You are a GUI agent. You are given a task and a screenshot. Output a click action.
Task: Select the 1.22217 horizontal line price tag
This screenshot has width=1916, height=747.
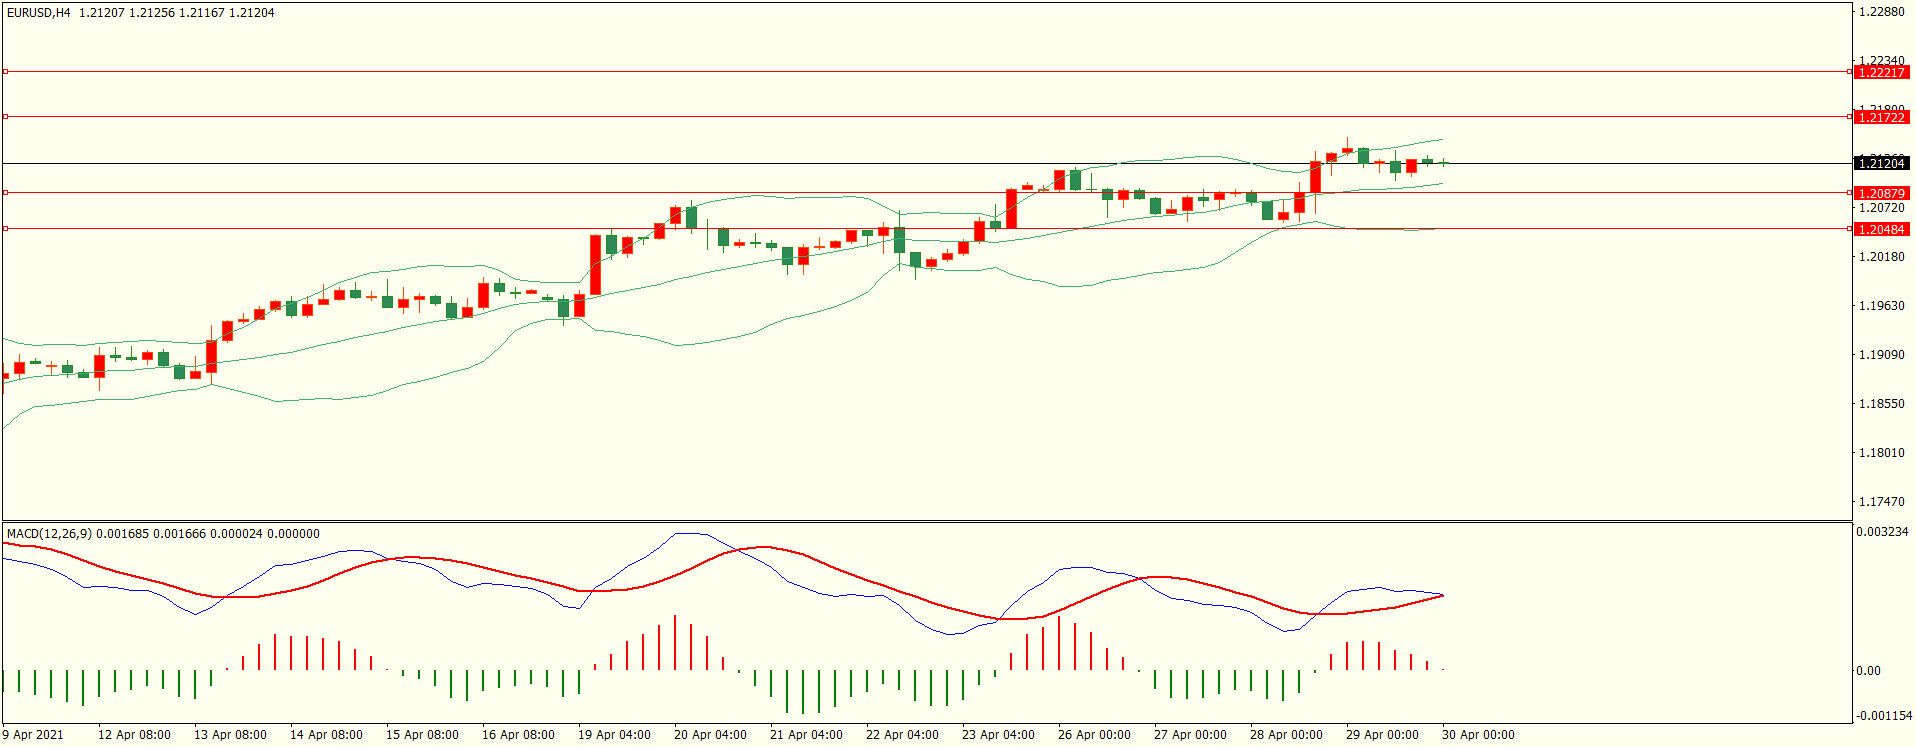(1881, 72)
